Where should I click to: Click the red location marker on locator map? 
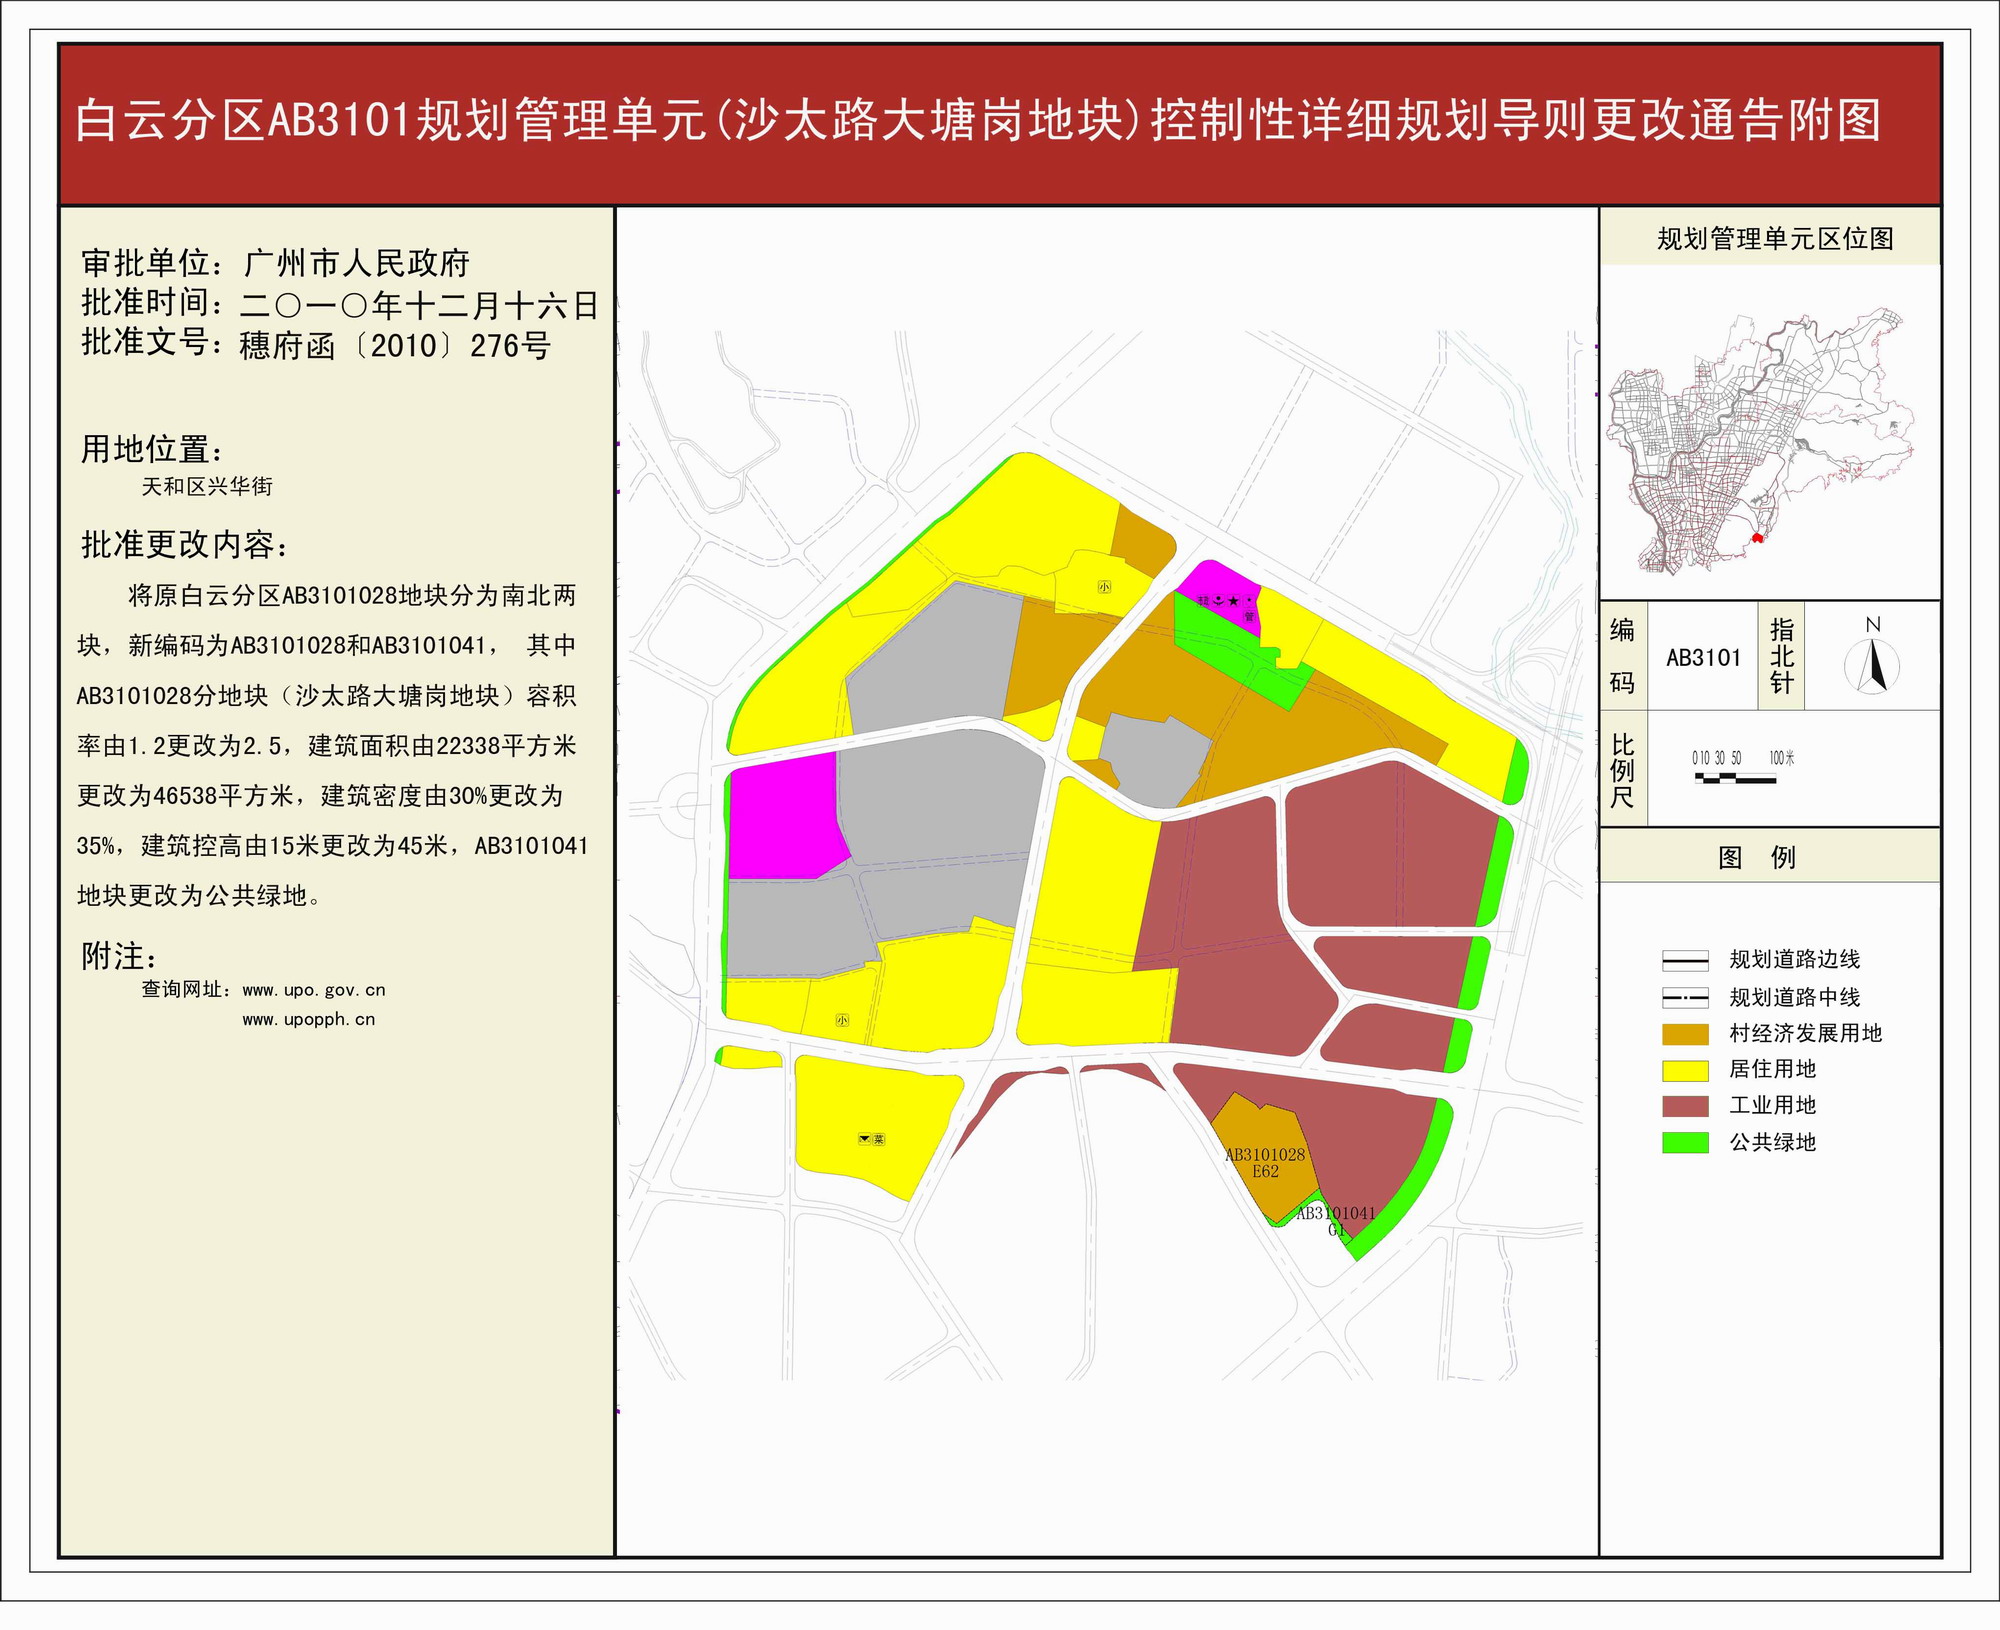(x=1757, y=539)
